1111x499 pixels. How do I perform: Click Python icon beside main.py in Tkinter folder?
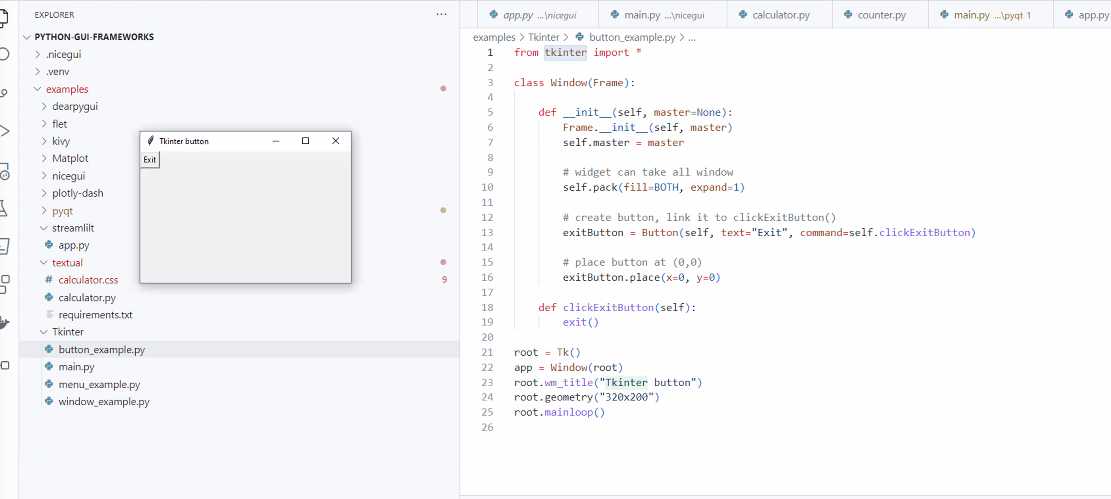49,366
